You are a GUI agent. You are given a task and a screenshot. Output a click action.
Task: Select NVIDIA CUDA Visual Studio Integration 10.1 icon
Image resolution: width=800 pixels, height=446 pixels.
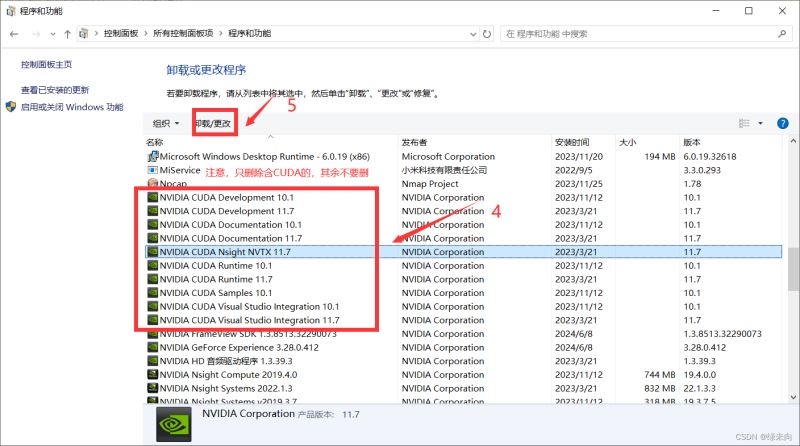coord(152,306)
